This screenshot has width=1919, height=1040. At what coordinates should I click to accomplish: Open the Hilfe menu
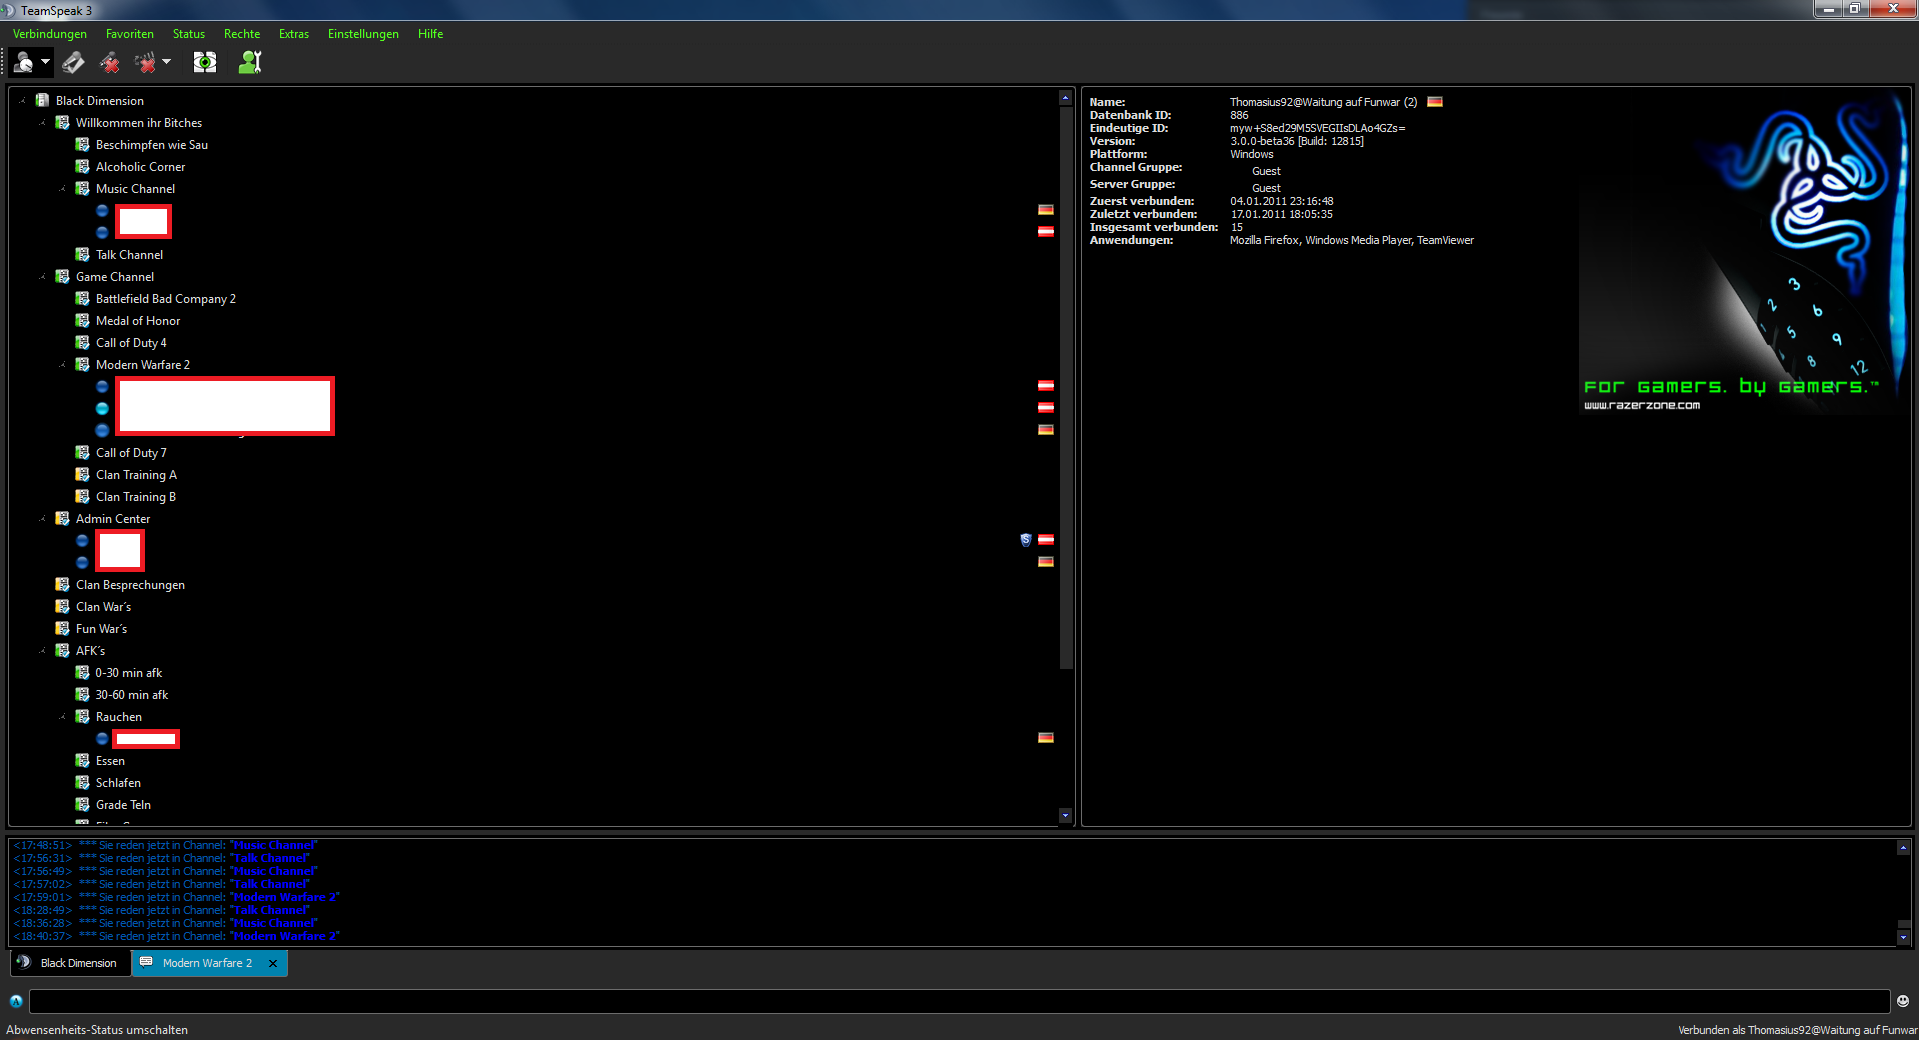pyautogui.click(x=431, y=34)
